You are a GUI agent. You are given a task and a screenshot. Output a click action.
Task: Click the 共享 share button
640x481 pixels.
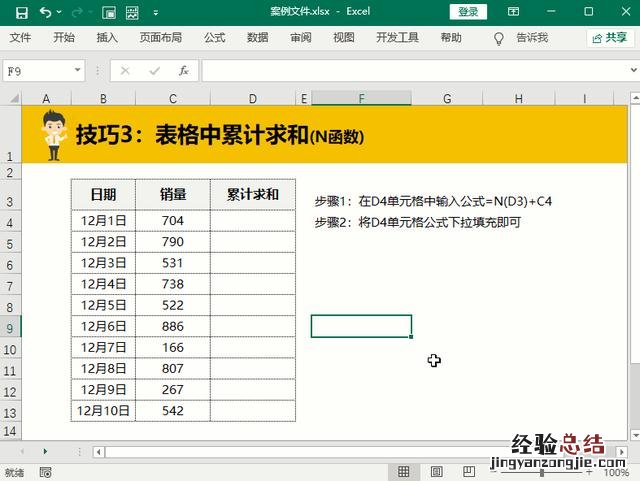coord(609,38)
